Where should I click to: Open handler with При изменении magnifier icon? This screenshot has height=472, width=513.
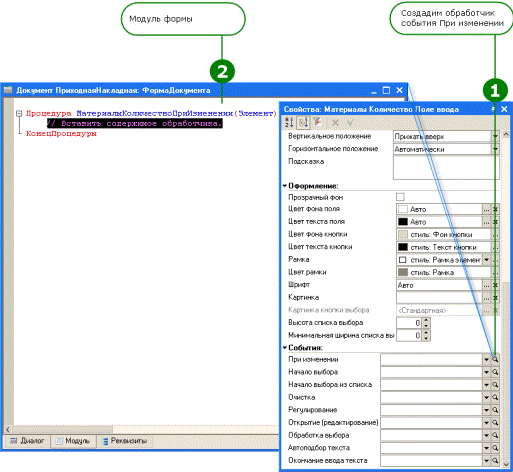point(495,359)
